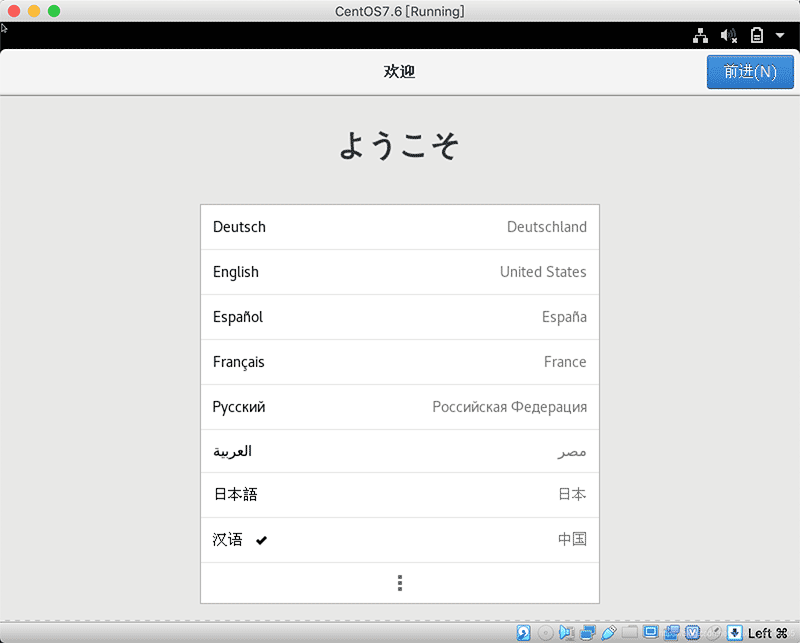The width and height of the screenshot is (800, 643).
Task: Click the VM features 'V' icon in status bar
Action: coord(691,632)
